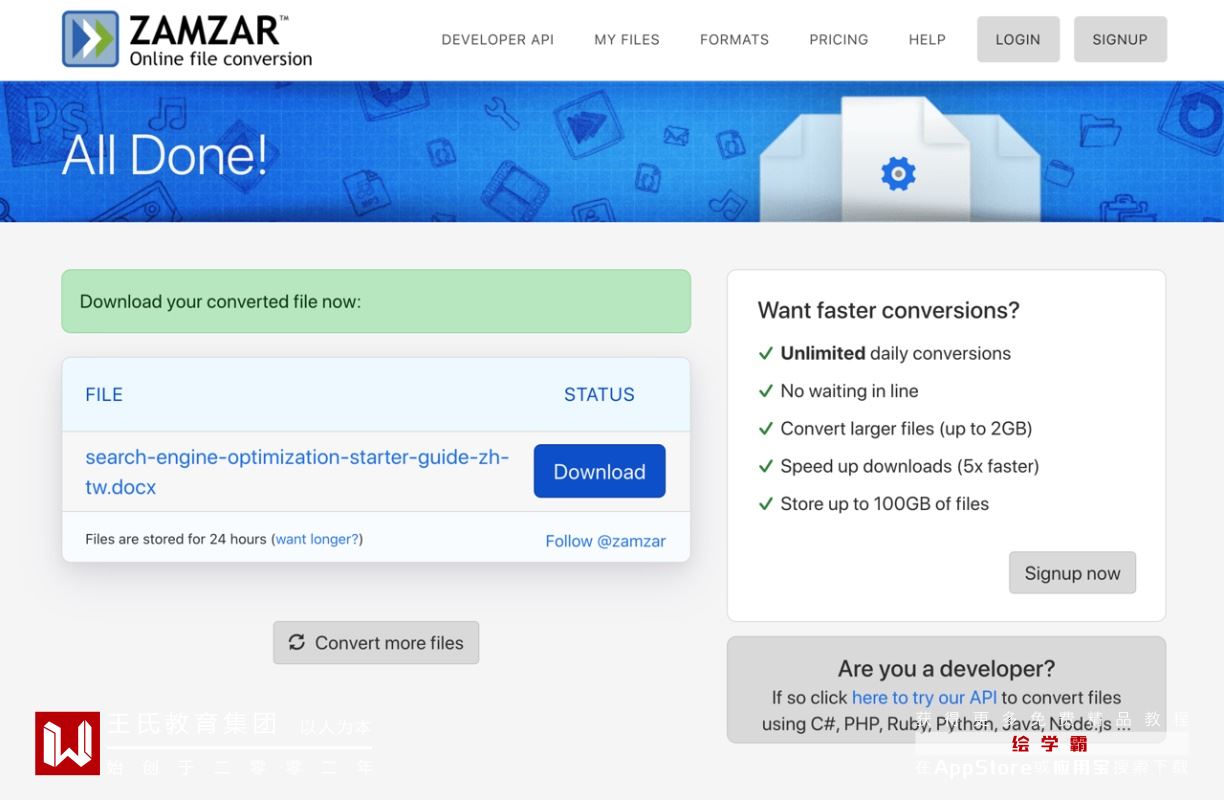This screenshot has width=1224, height=800.
Task: Download the converted docx file
Action: tap(599, 471)
